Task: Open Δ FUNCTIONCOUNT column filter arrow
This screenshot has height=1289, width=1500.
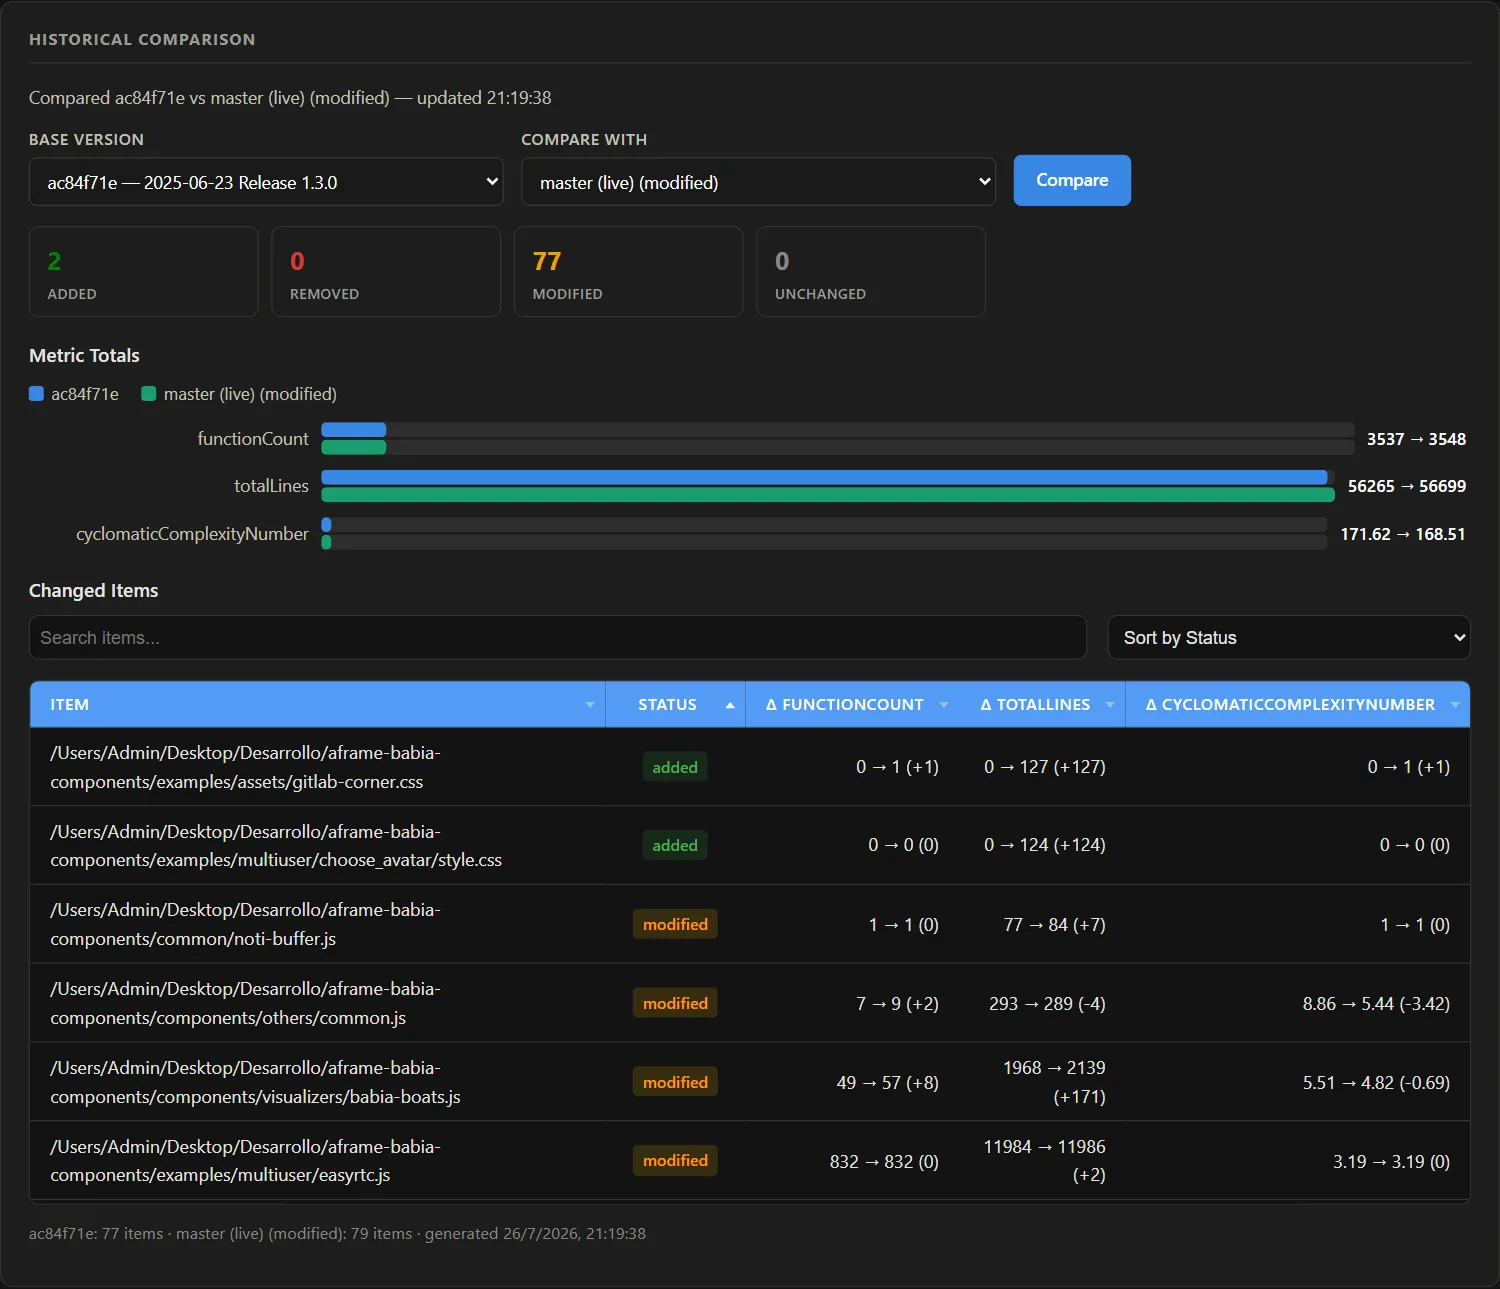Action: tap(944, 705)
